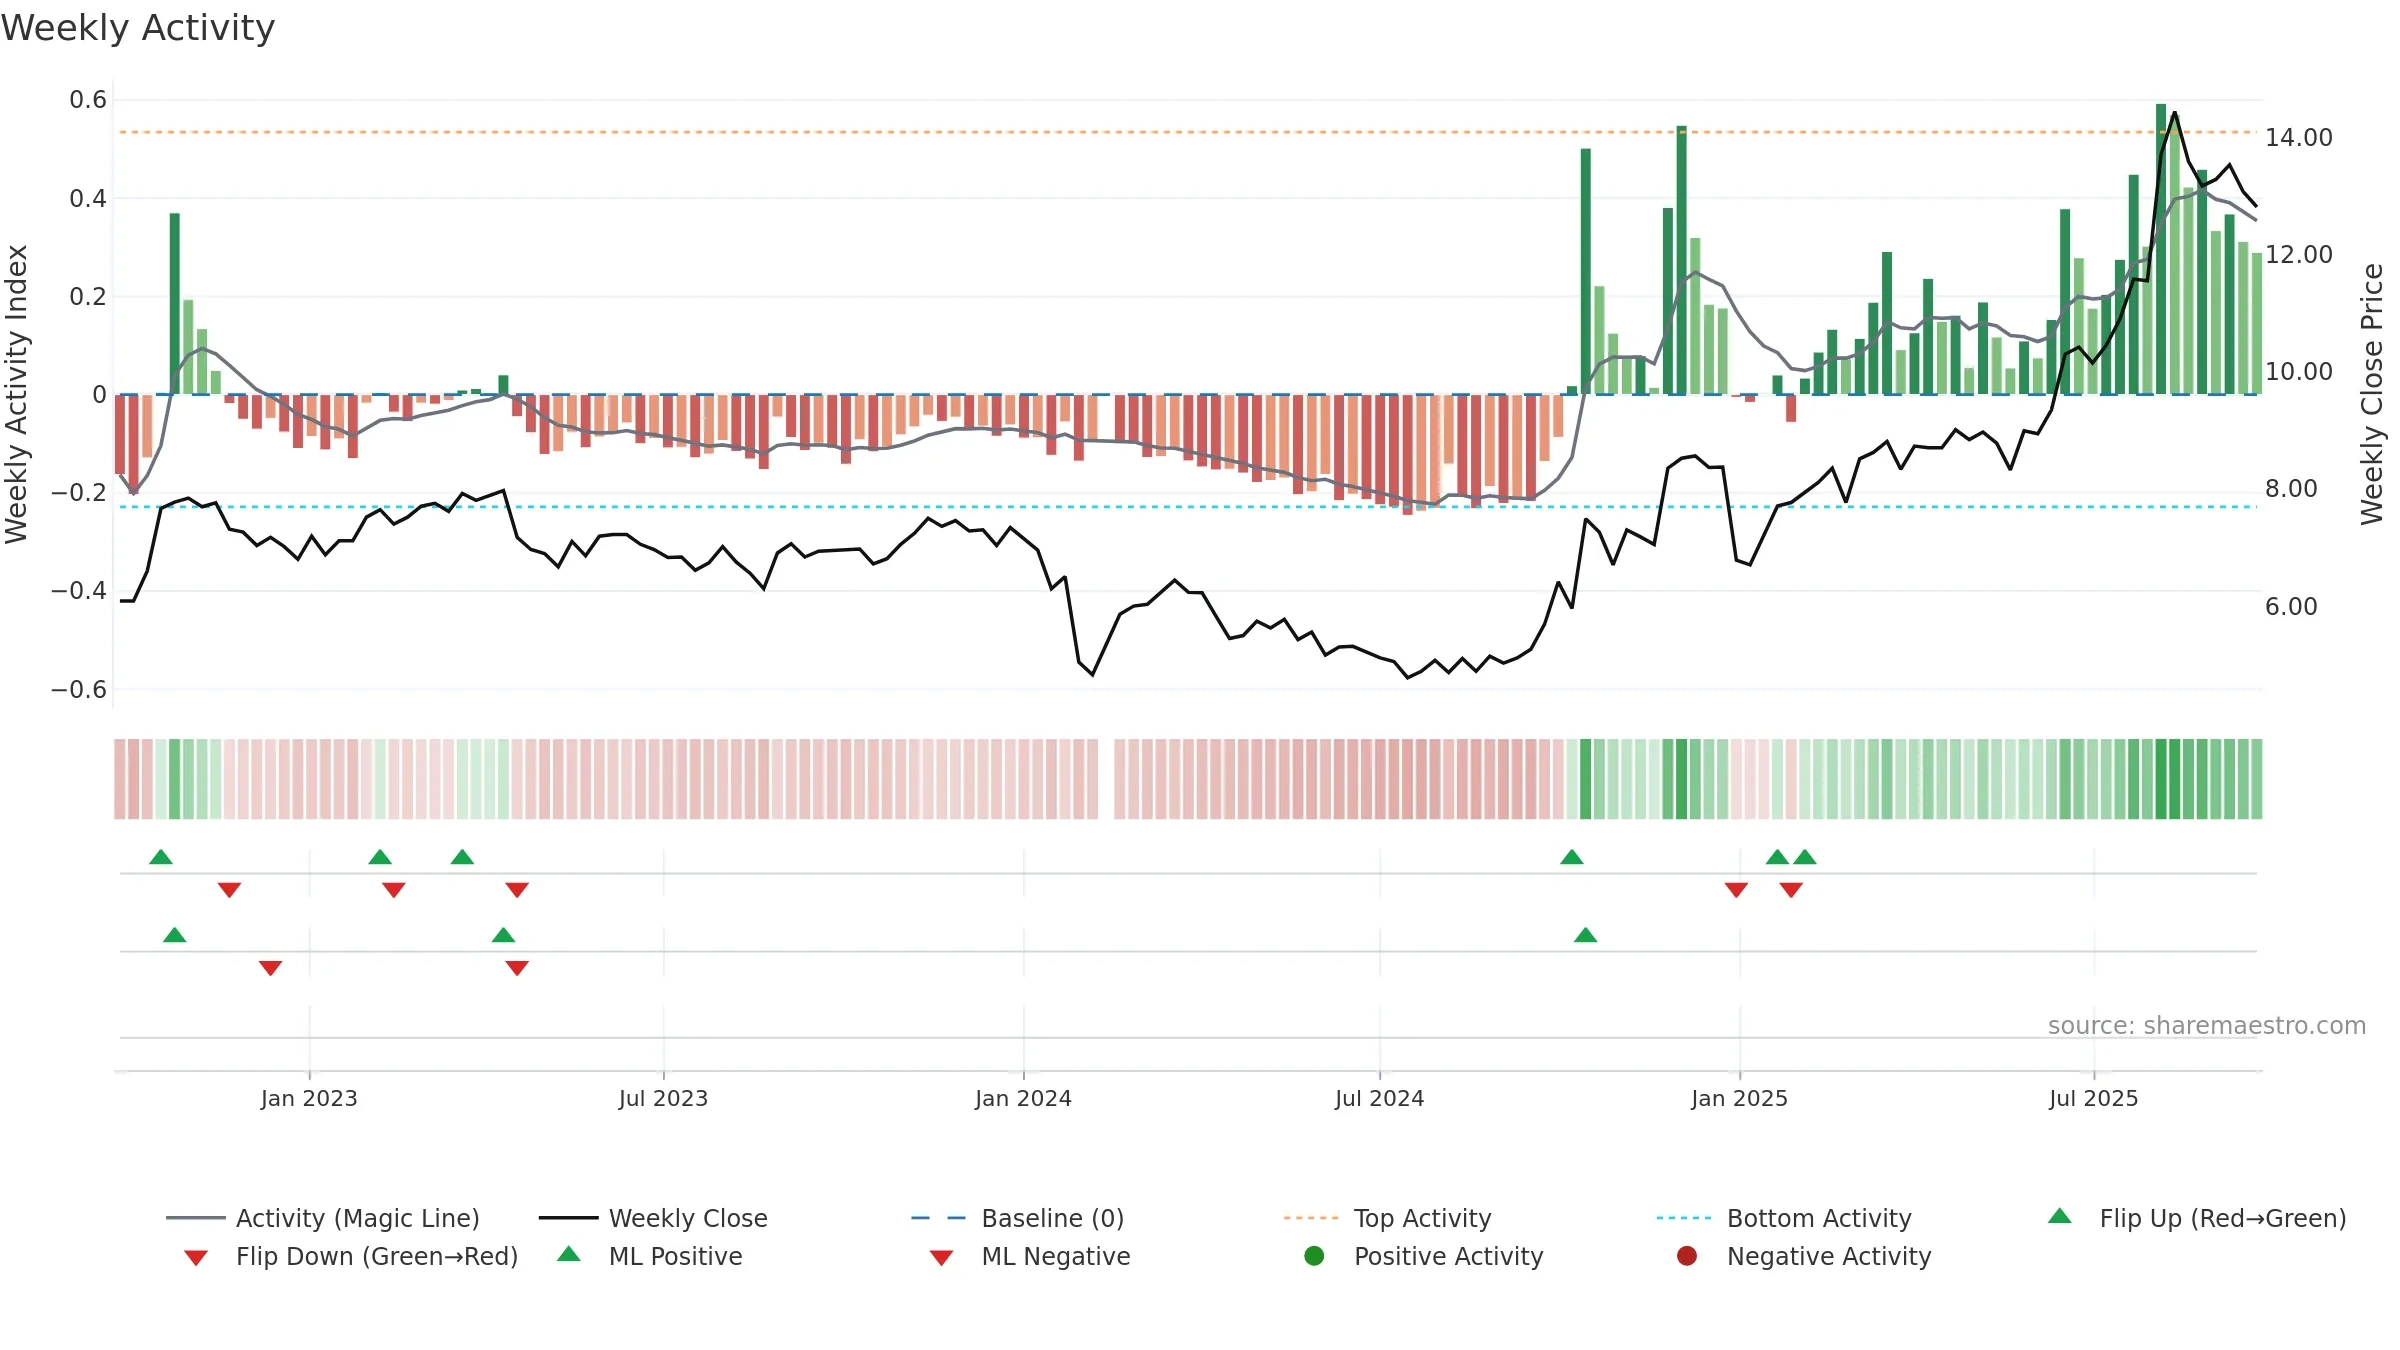Click the source: sharemaestro.com text
Viewport: 2400px width, 1350px height.
[2207, 1025]
